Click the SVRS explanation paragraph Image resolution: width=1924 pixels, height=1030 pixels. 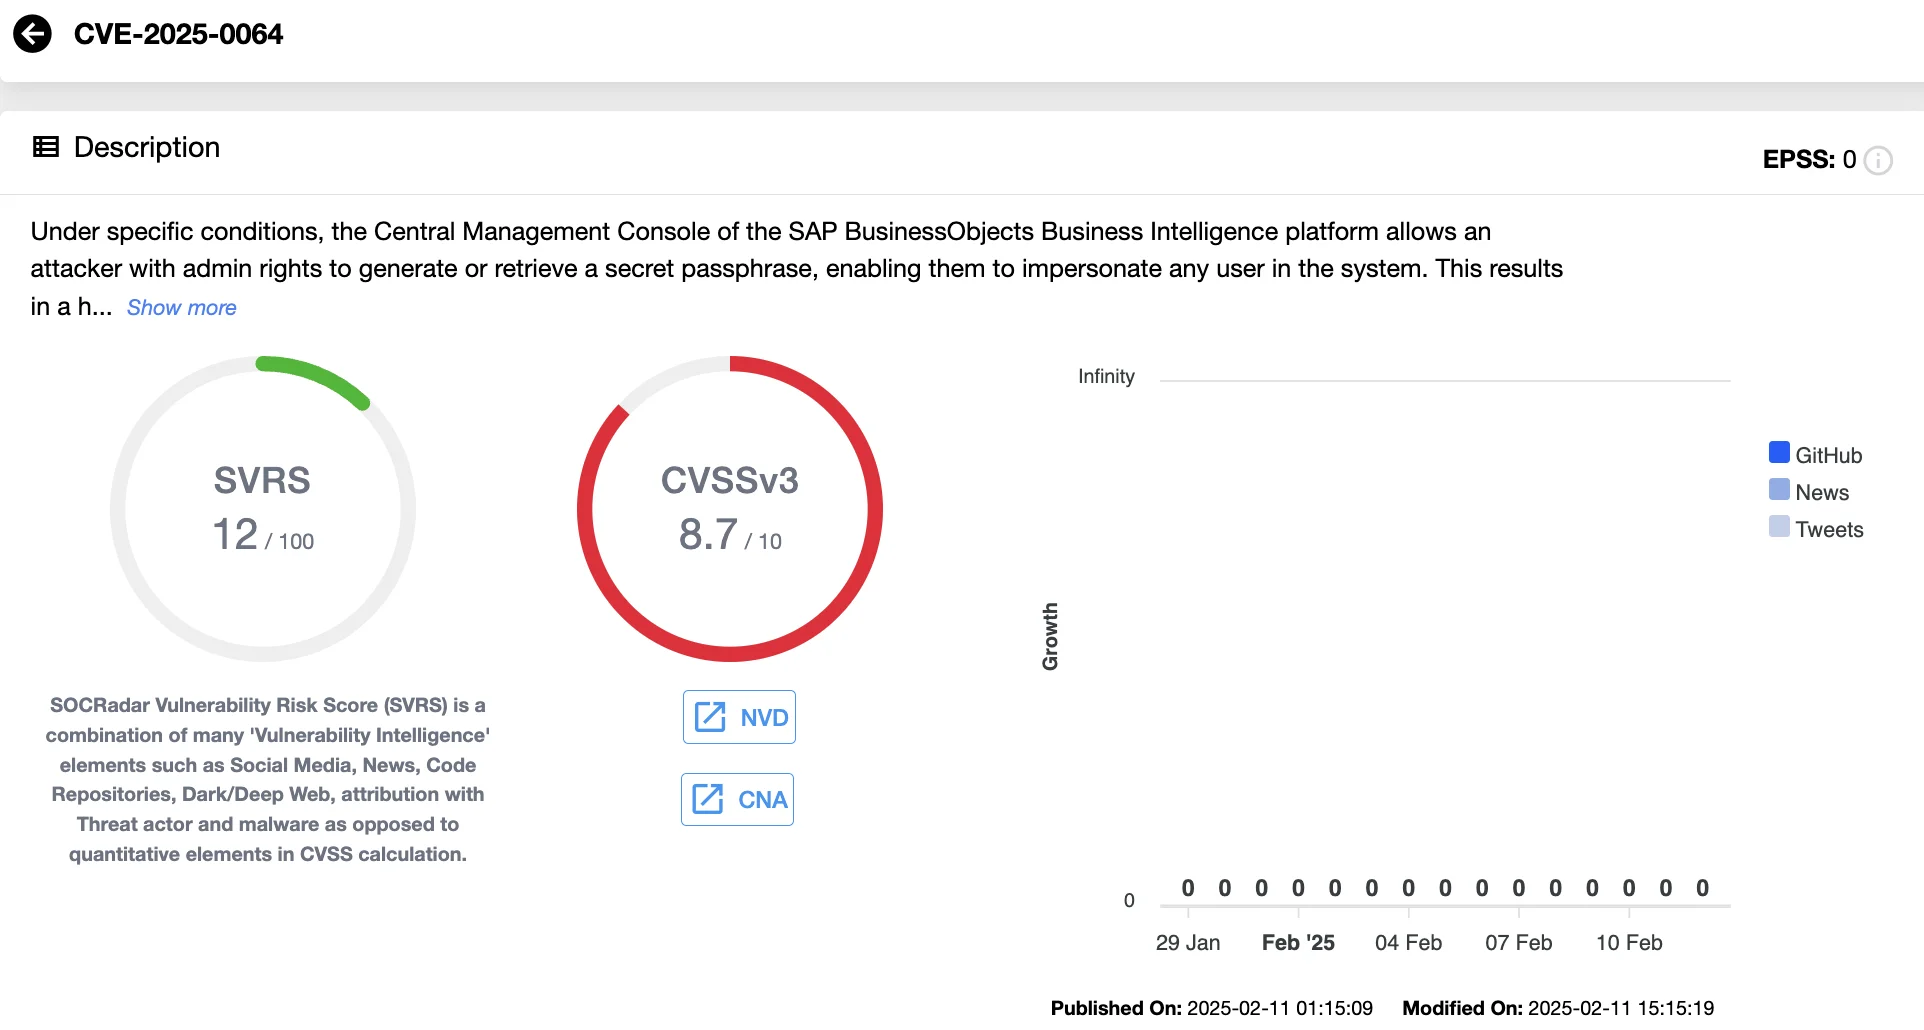[268, 779]
